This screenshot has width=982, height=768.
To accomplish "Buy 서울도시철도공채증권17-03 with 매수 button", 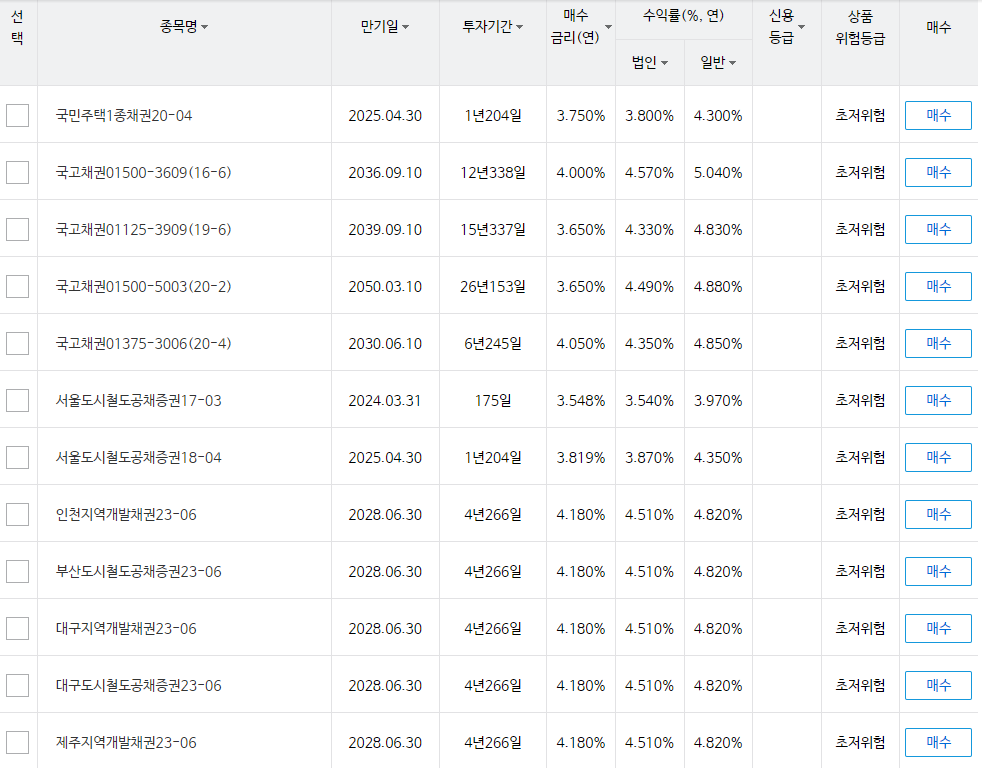I will (x=938, y=400).
